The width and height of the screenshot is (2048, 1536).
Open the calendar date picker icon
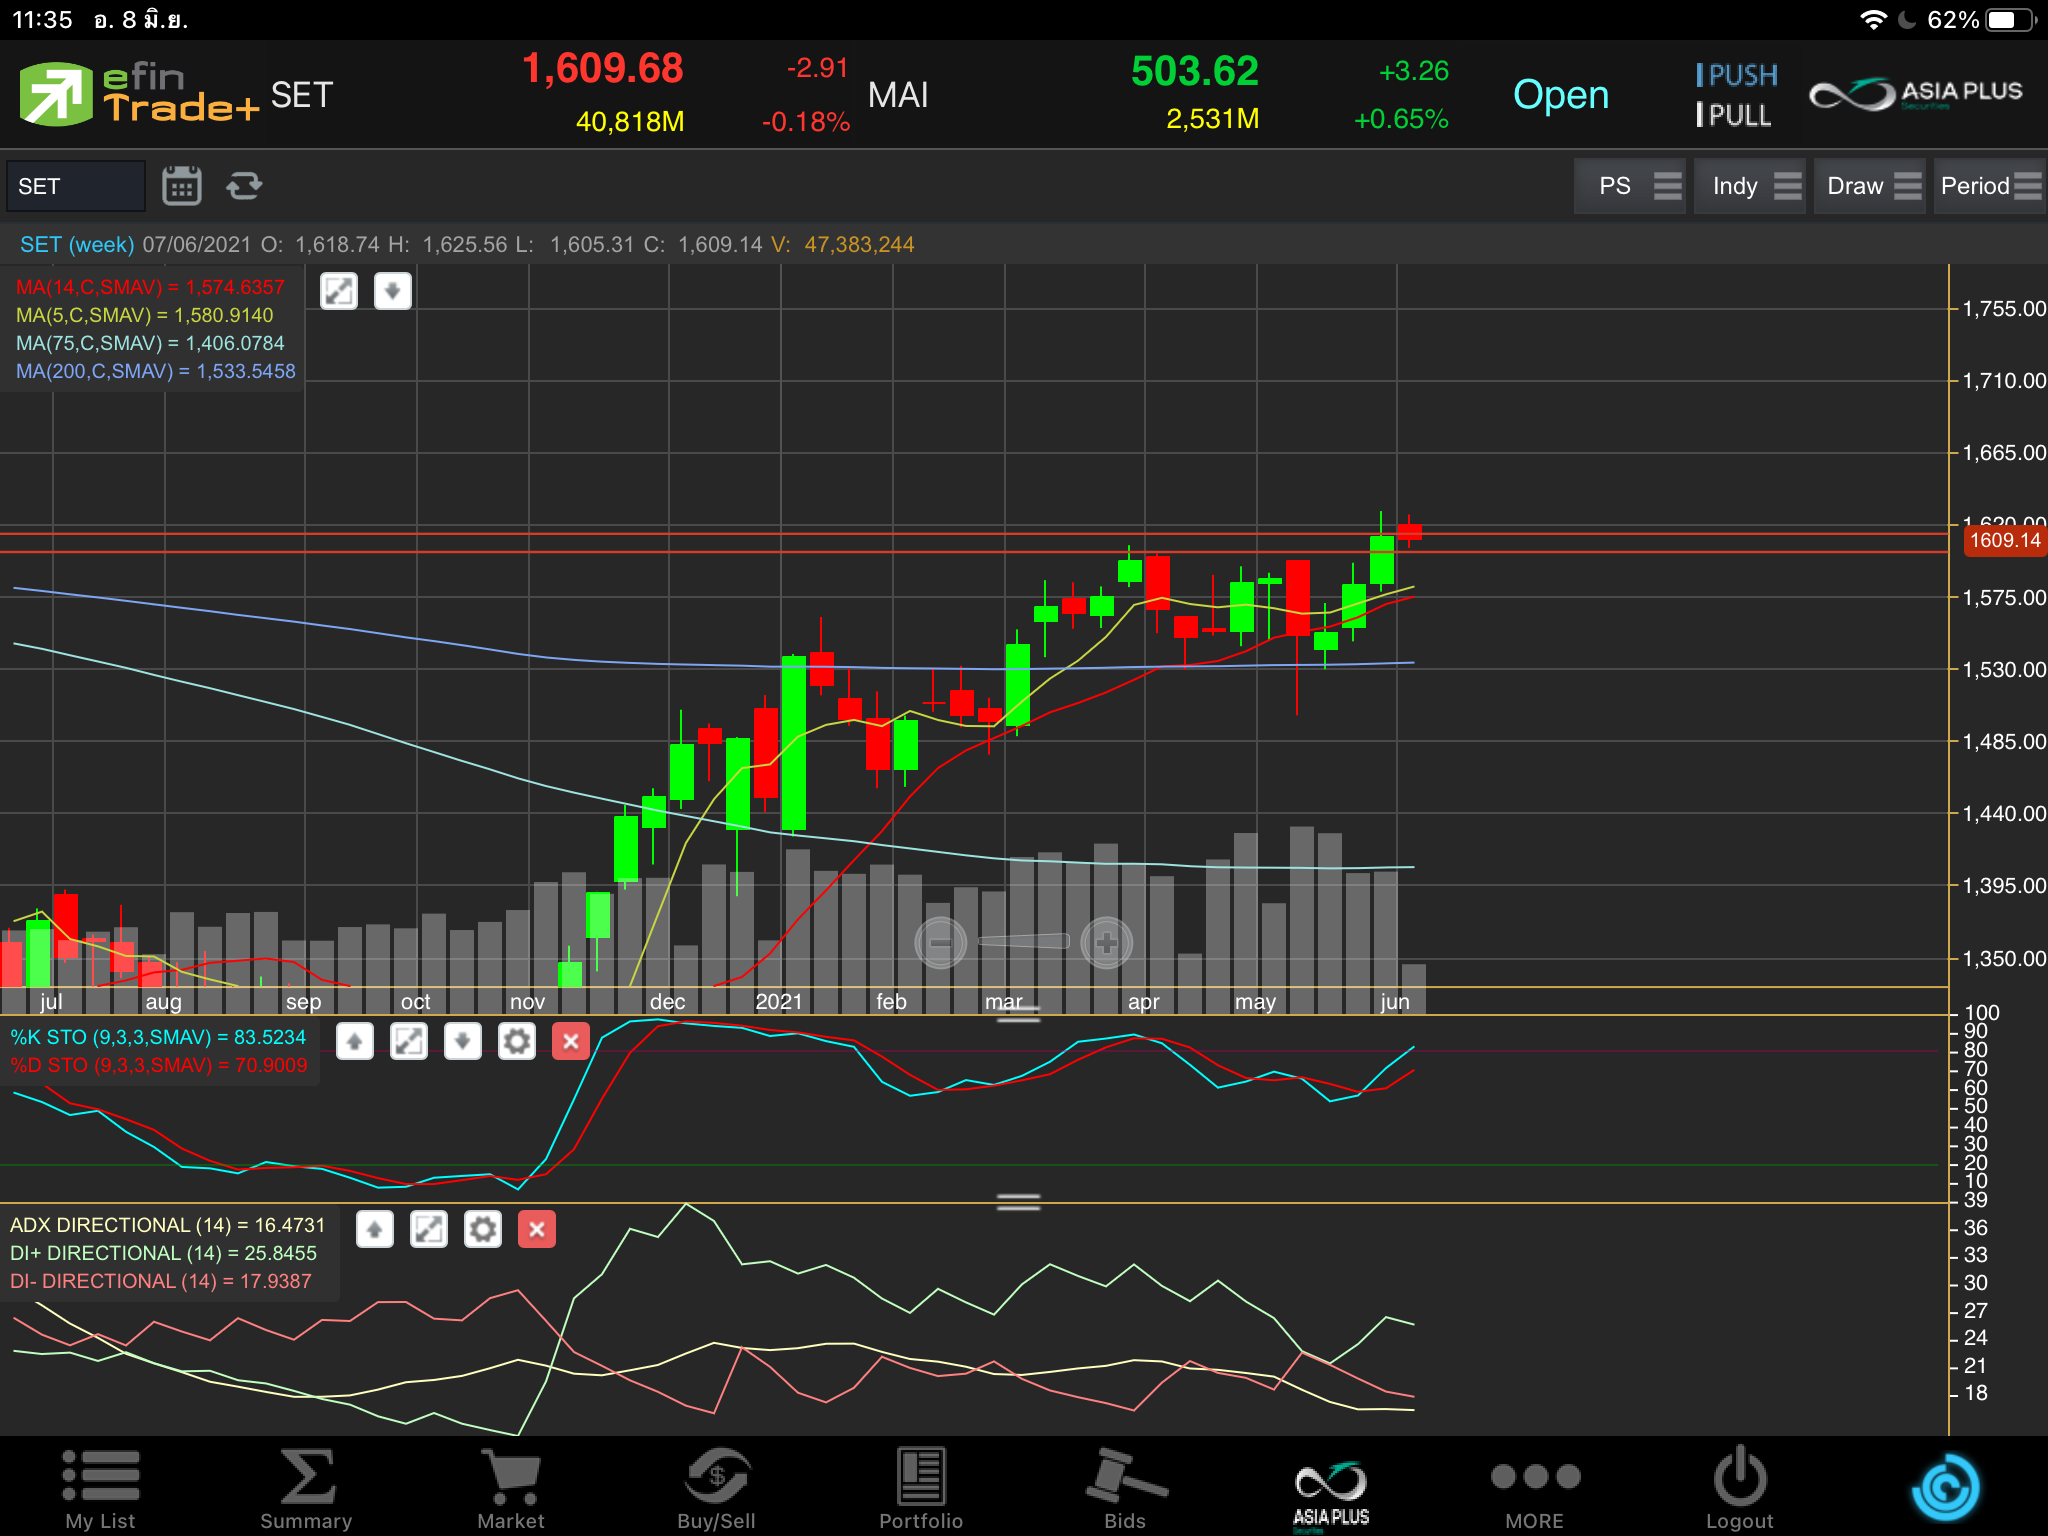[x=181, y=186]
